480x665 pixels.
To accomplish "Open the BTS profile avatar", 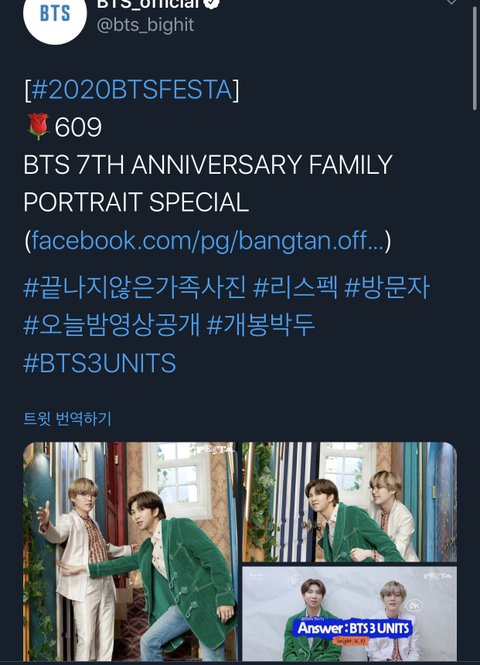I will point(55,16).
